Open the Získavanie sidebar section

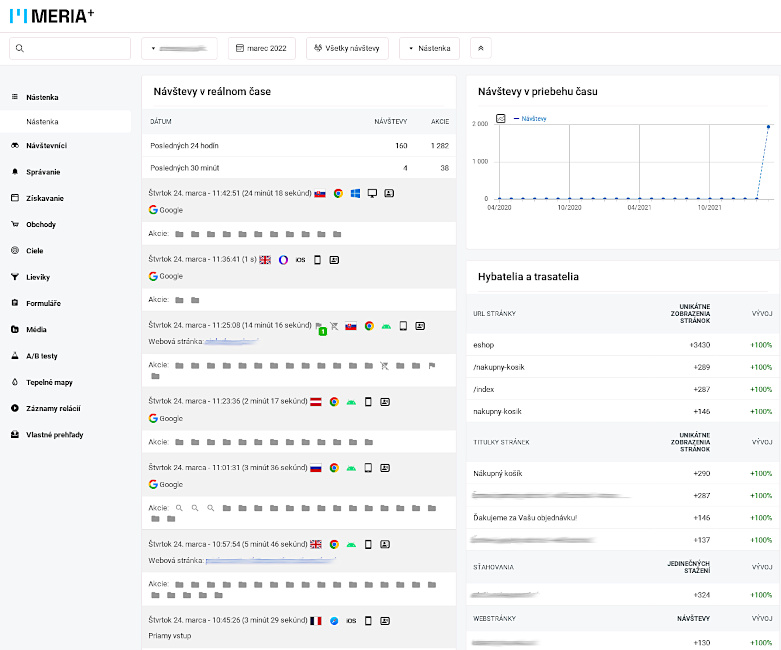point(45,198)
